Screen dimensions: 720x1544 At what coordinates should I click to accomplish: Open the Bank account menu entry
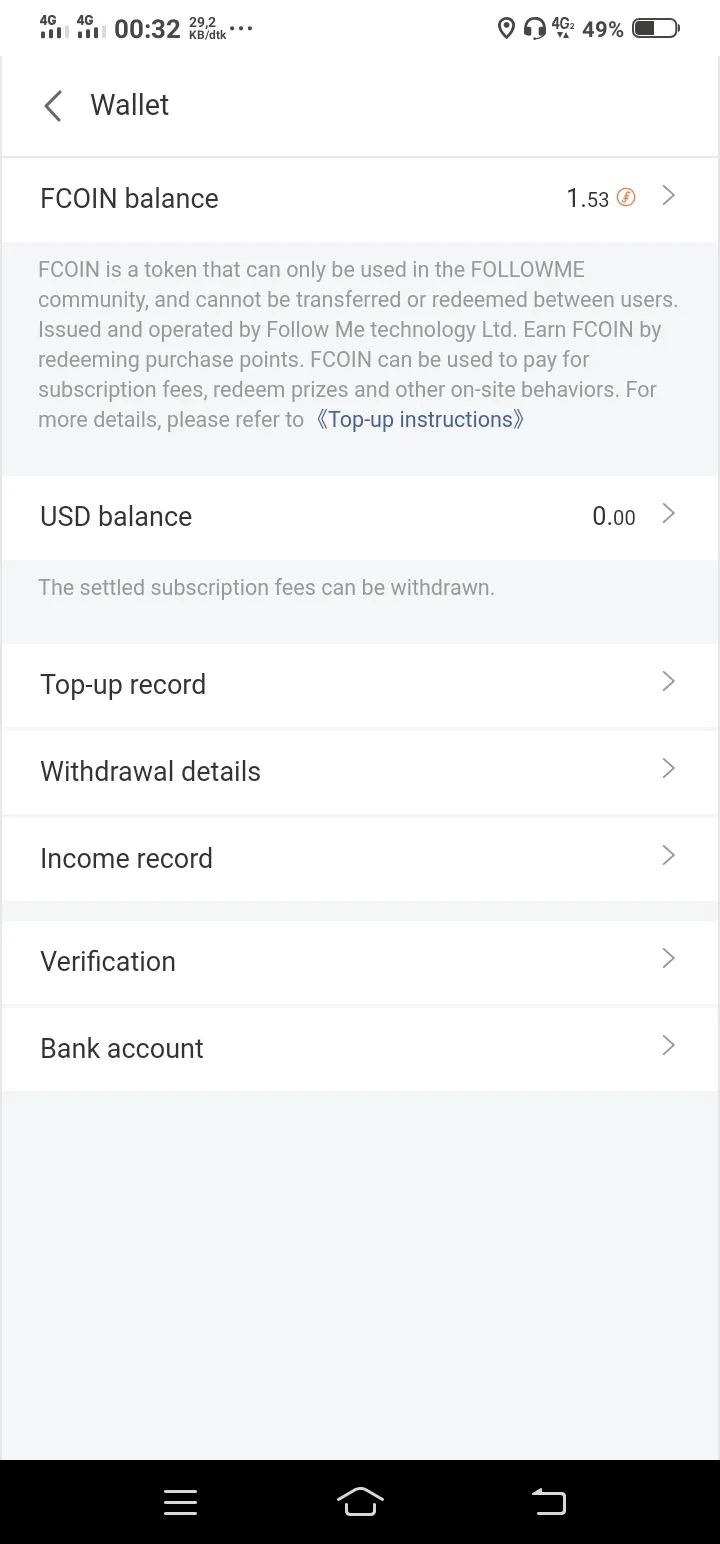(x=360, y=1048)
